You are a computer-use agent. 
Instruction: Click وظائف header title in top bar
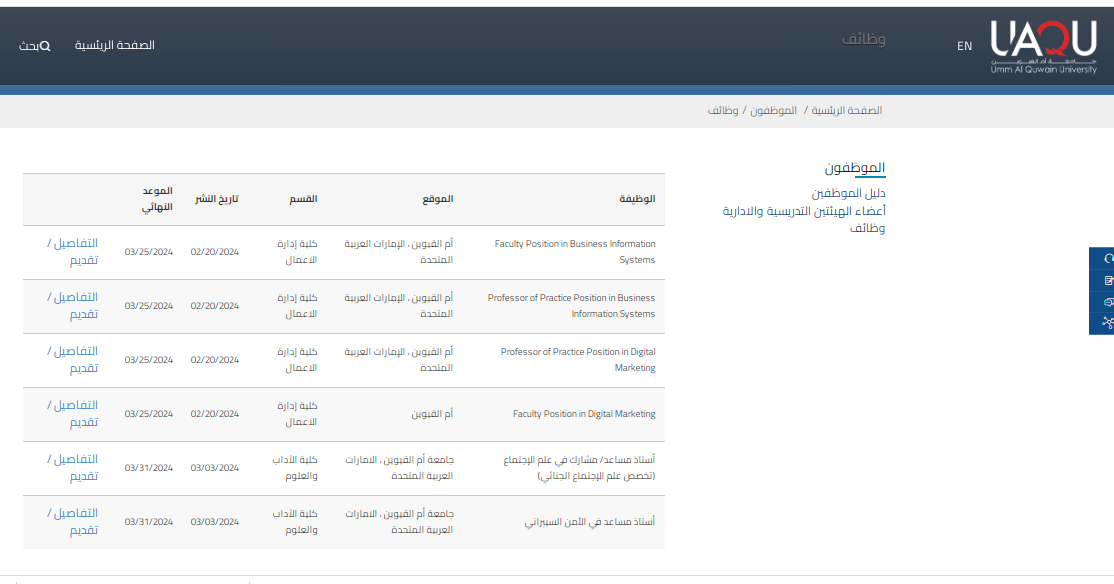(863, 40)
